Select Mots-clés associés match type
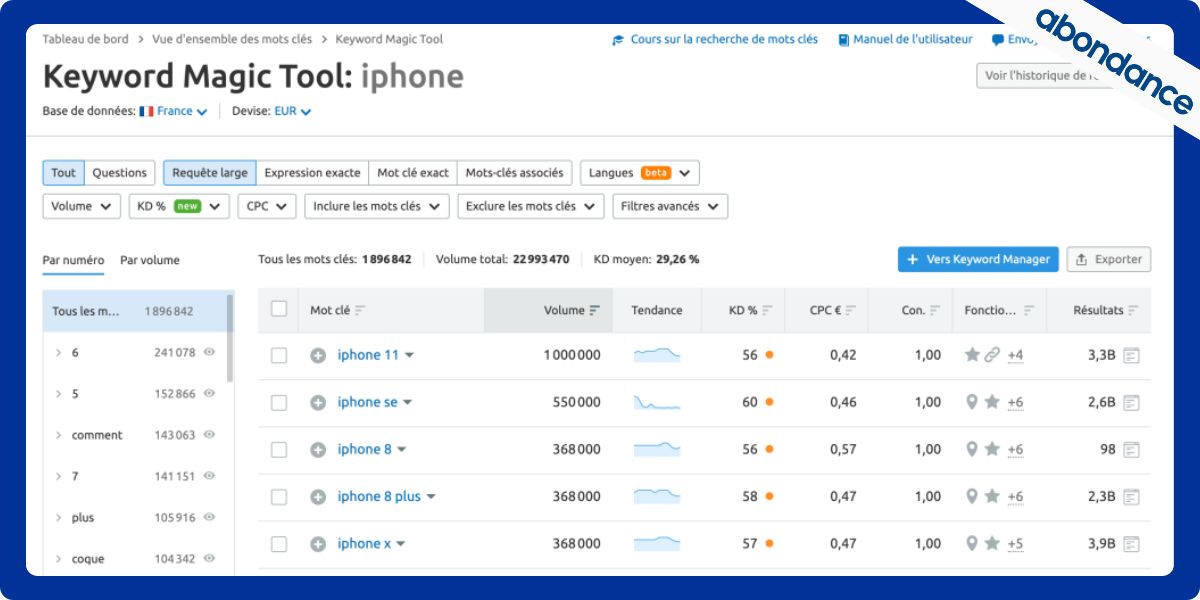The height and width of the screenshot is (600, 1200). [x=515, y=173]
